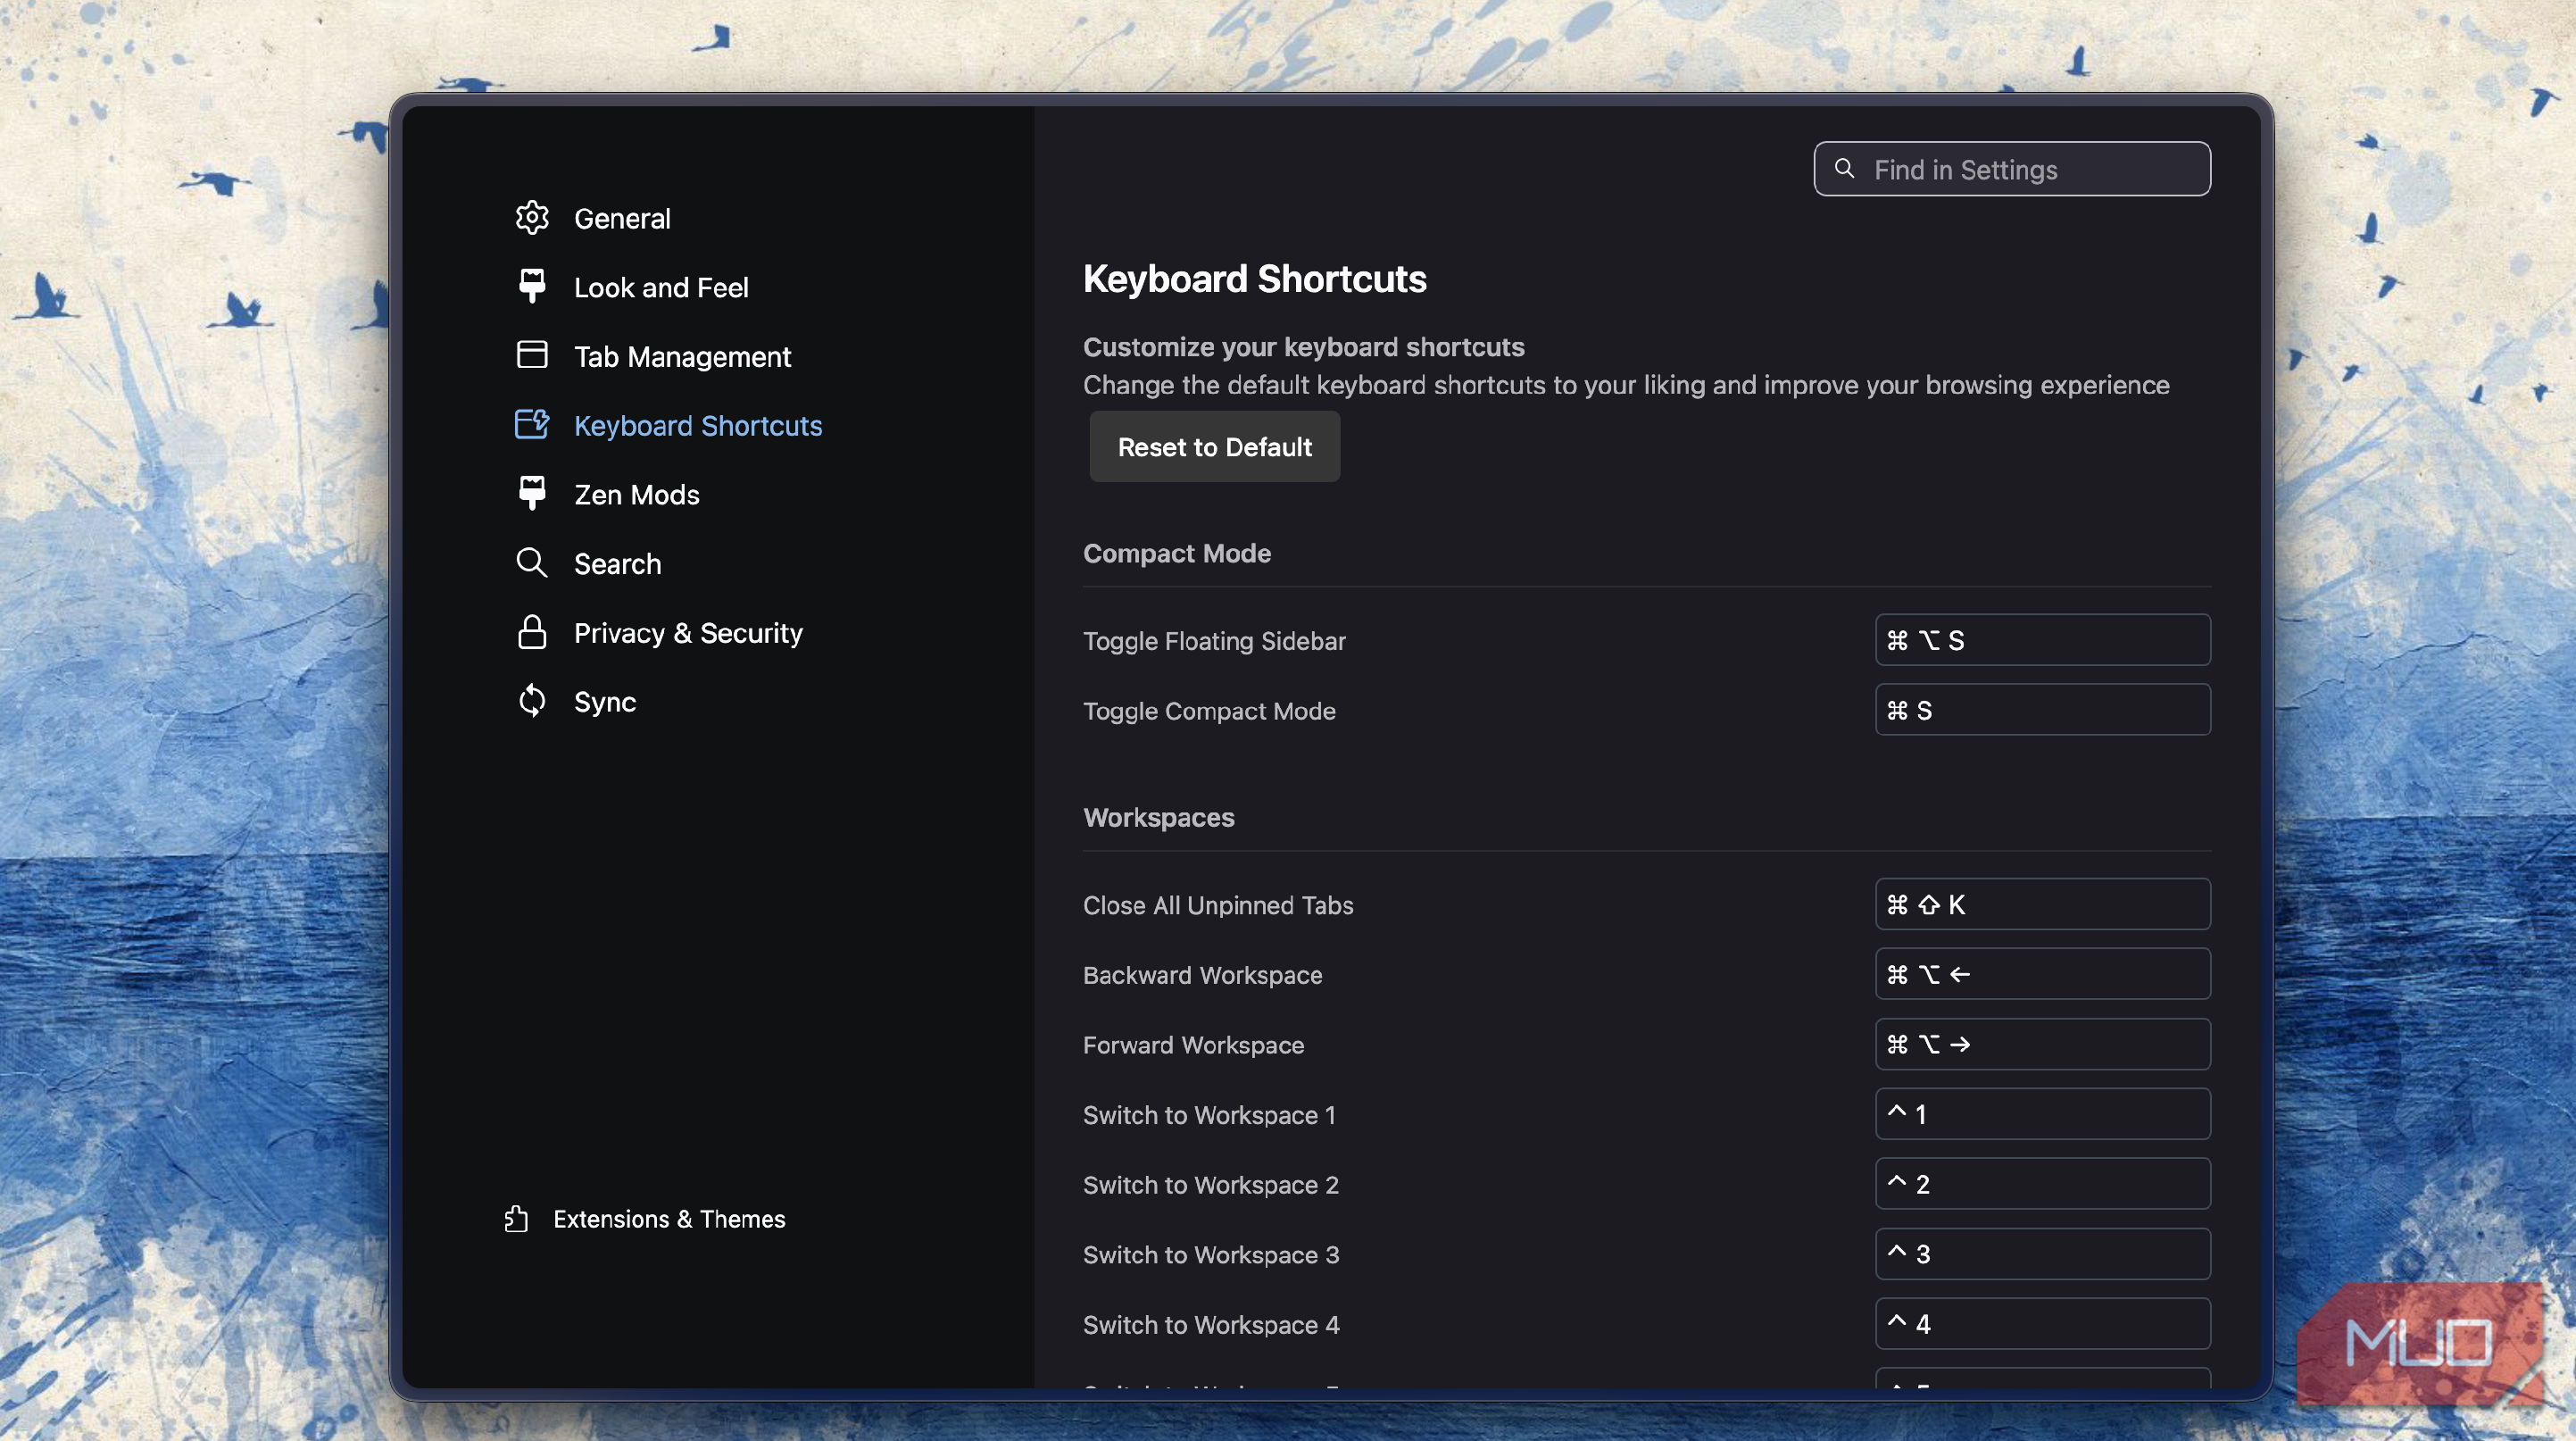
Task: Edit the Switch to Workspace 4 shortcut
Action: coord(2042,1324)
